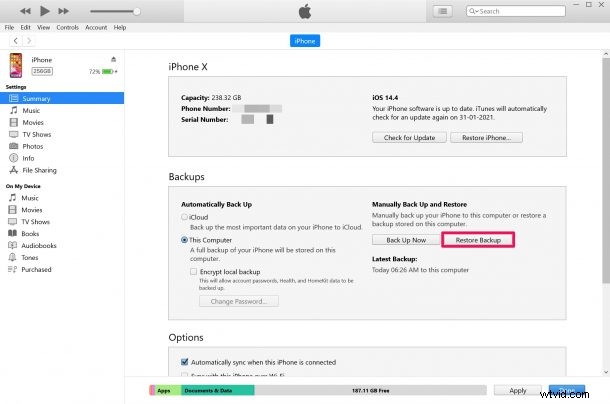Viewport: 610px width, 404px height.
Task: Open the Help menu
Action: (120, 28)
